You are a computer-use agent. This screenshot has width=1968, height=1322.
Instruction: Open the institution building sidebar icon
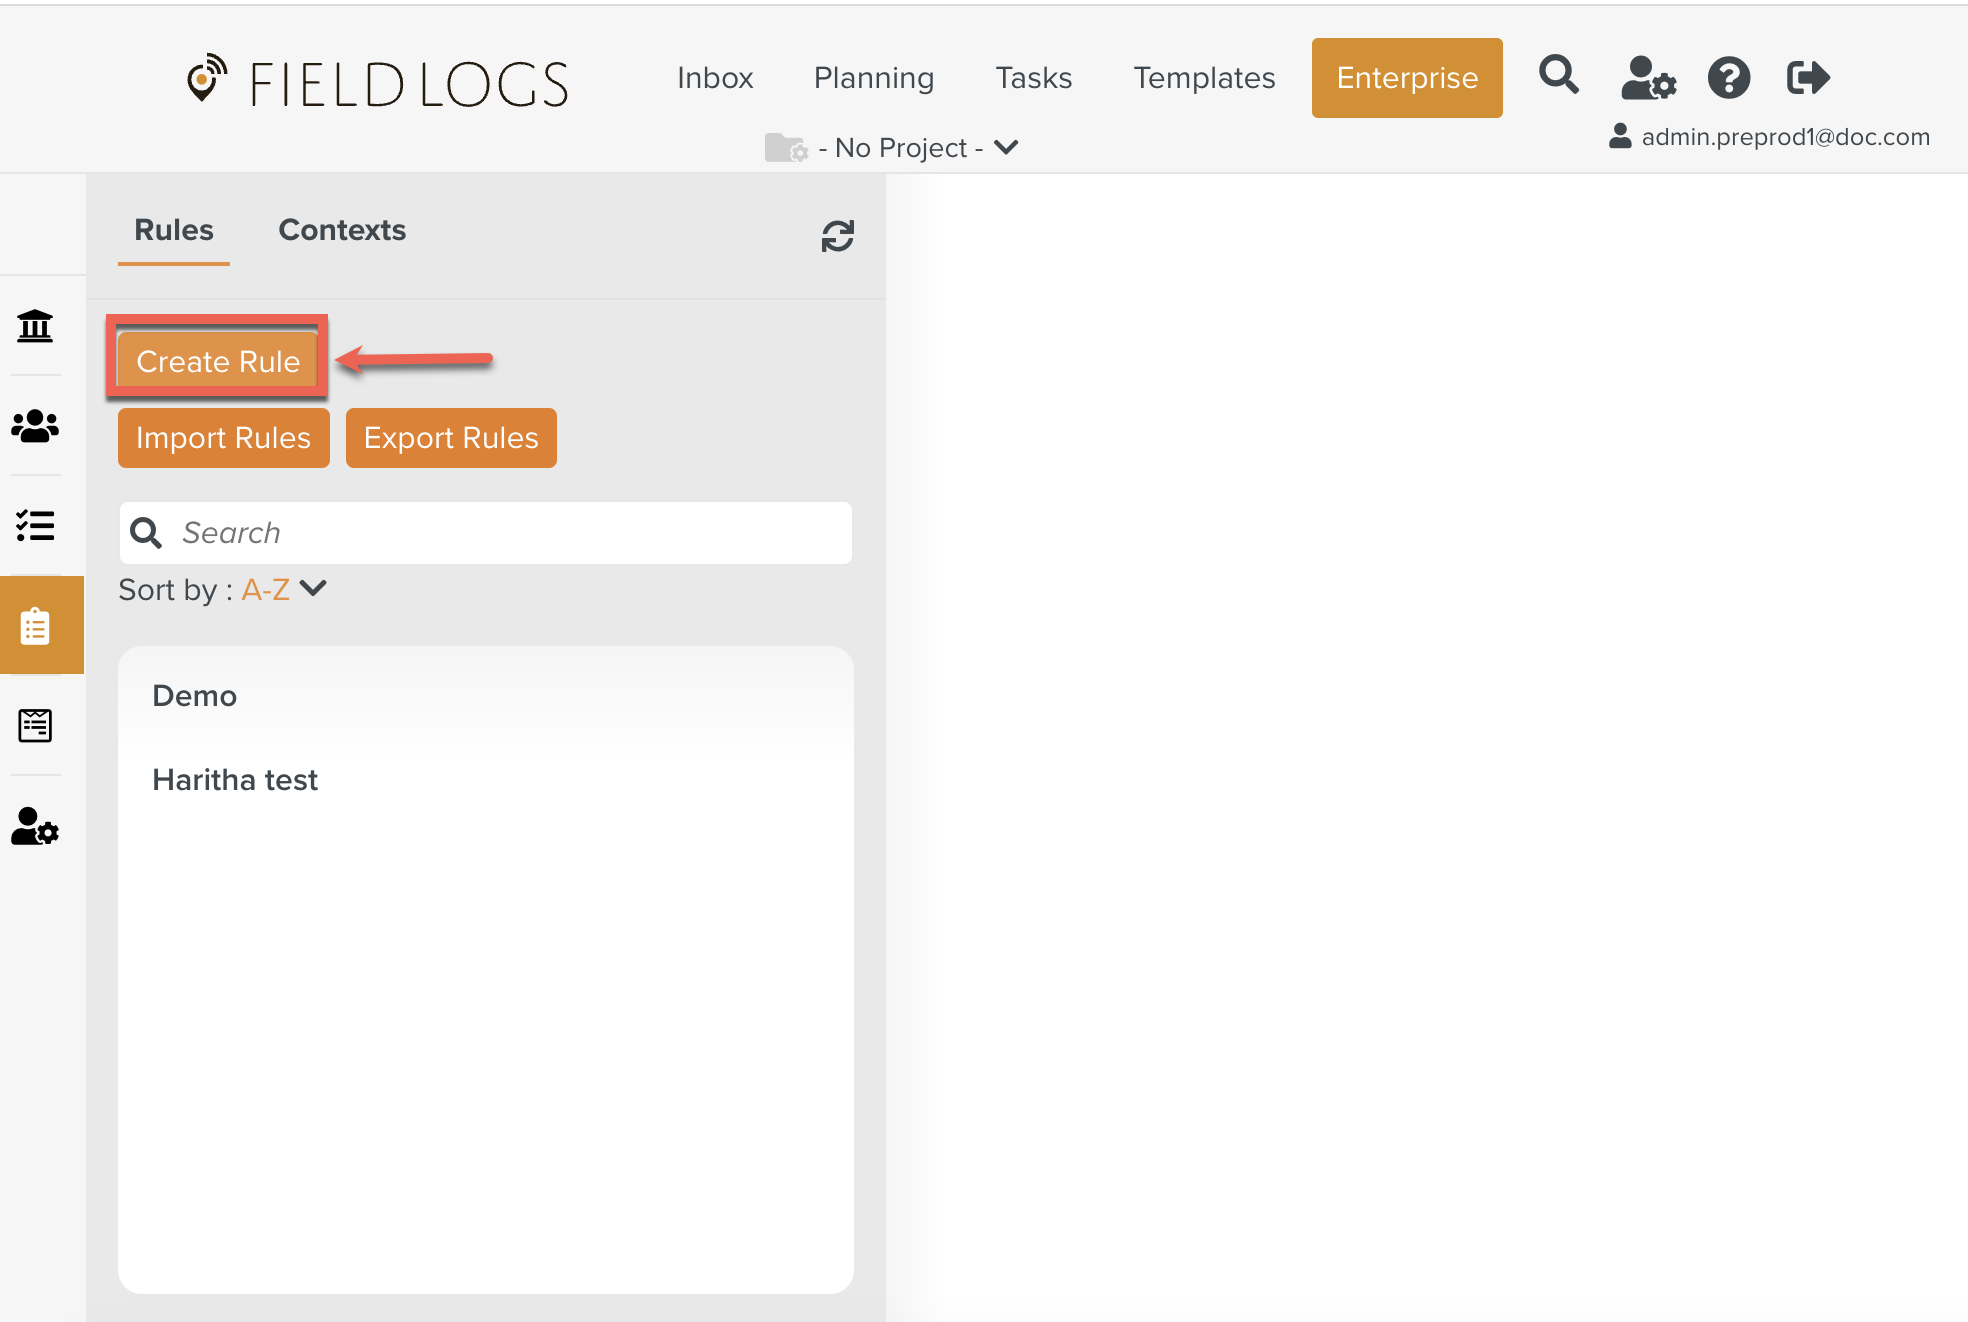click(35, 326)
